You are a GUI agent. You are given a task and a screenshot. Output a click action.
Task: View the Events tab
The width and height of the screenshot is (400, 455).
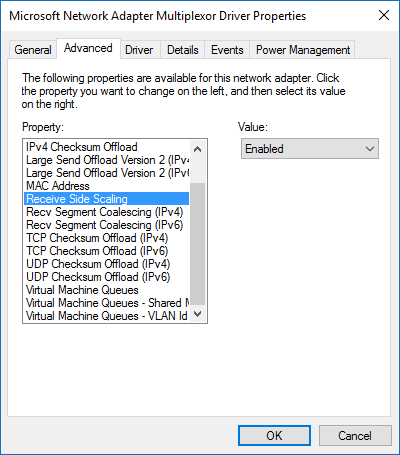pos(227,50)
